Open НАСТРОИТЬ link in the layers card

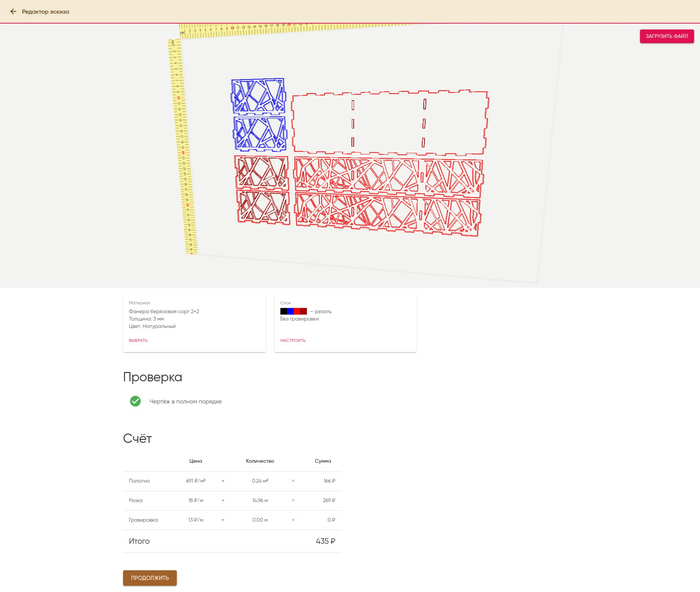coord(293,340)
